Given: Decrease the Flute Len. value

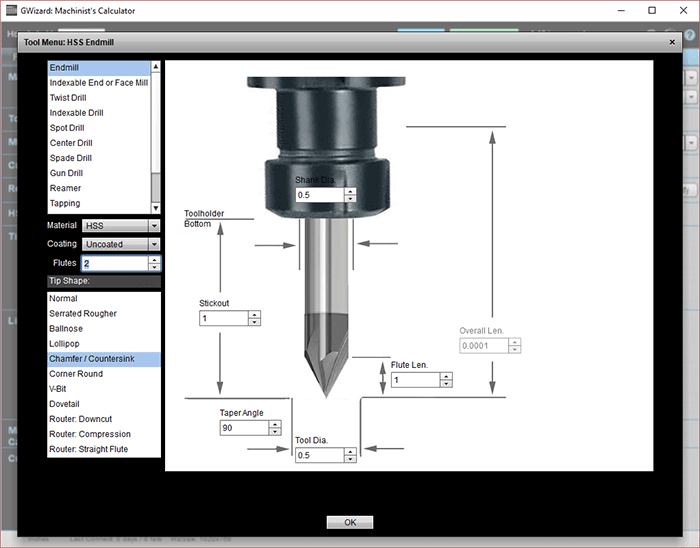Looking at the screenshot, I should [x=446, y=384].
